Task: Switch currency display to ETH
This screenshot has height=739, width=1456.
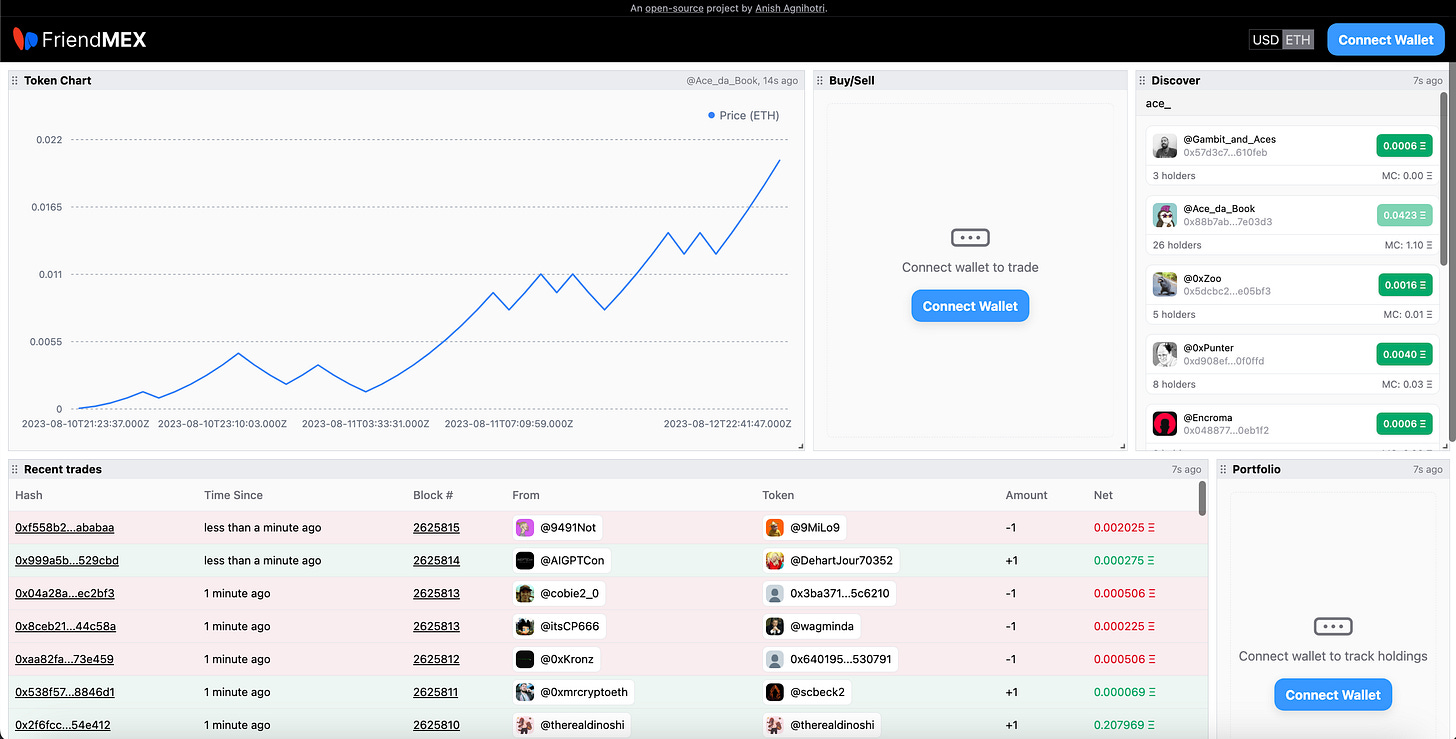Action: point(1298,40)
